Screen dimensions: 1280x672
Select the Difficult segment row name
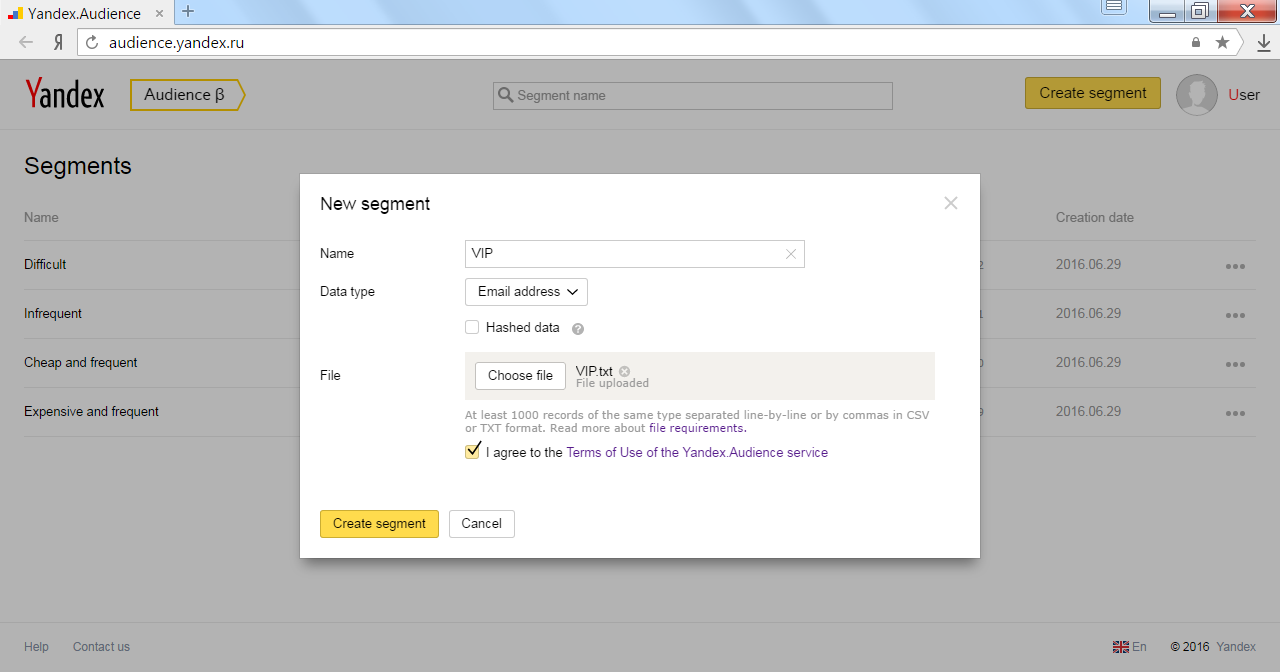(45, 265)
